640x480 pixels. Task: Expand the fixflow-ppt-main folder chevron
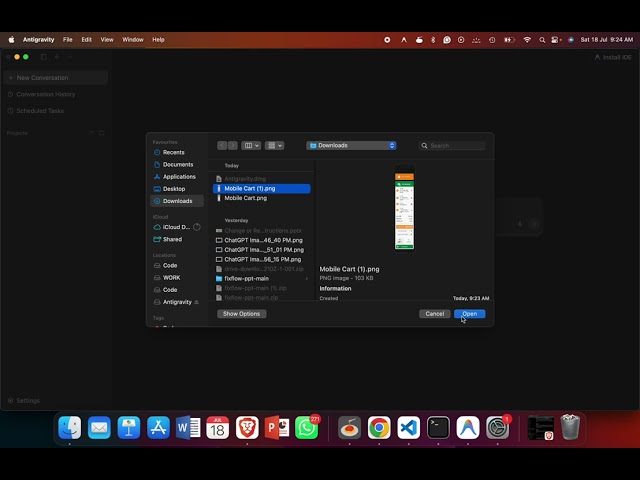pyautogui.click(x=307, y=278)
